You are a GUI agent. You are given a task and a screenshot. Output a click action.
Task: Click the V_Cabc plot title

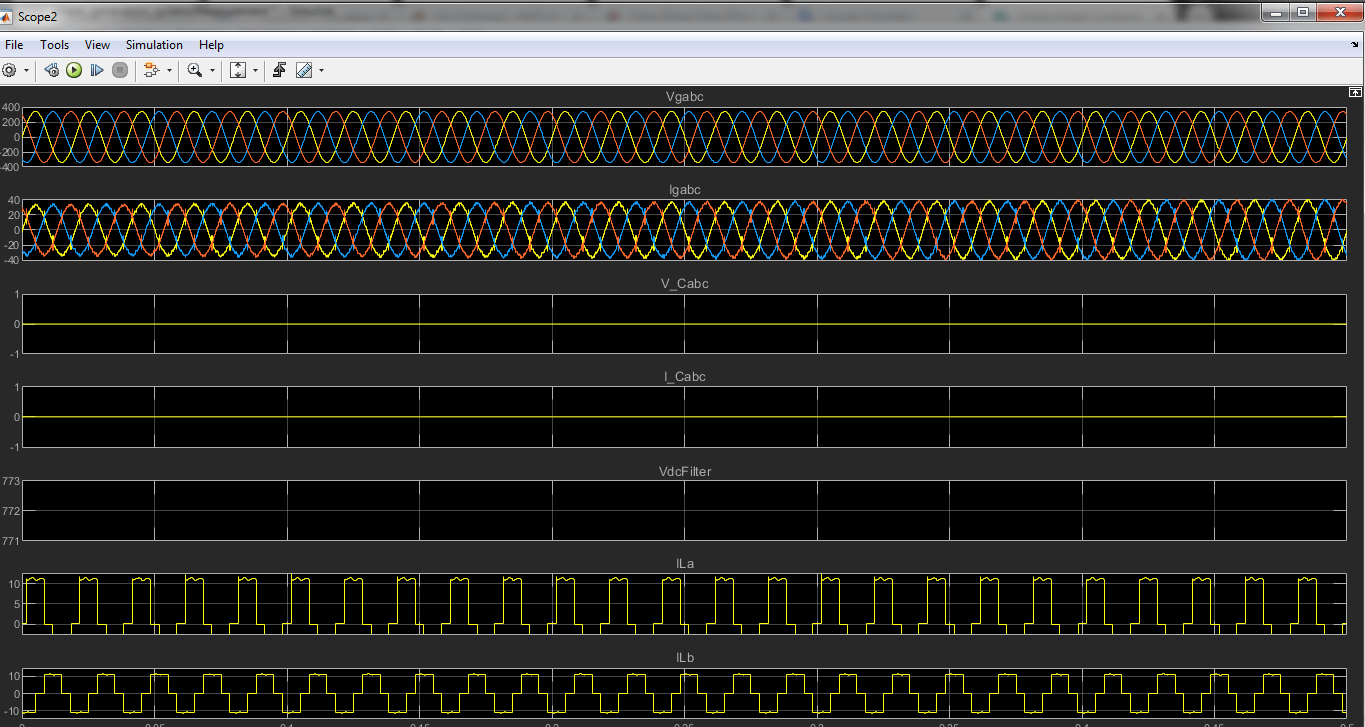coord(684,284)
